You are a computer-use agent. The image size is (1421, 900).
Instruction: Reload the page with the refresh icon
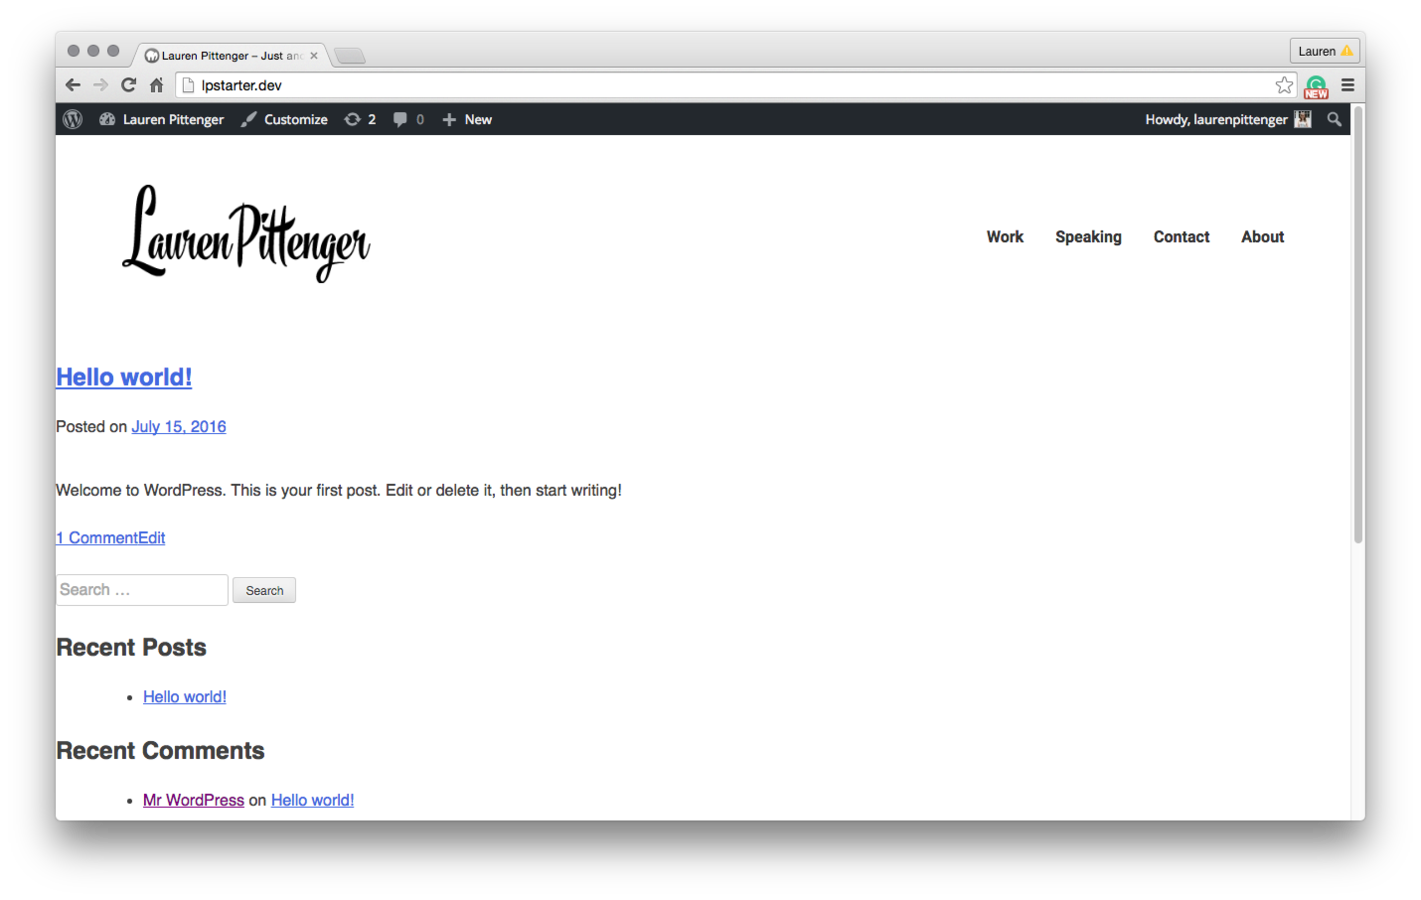coord(128,85)
